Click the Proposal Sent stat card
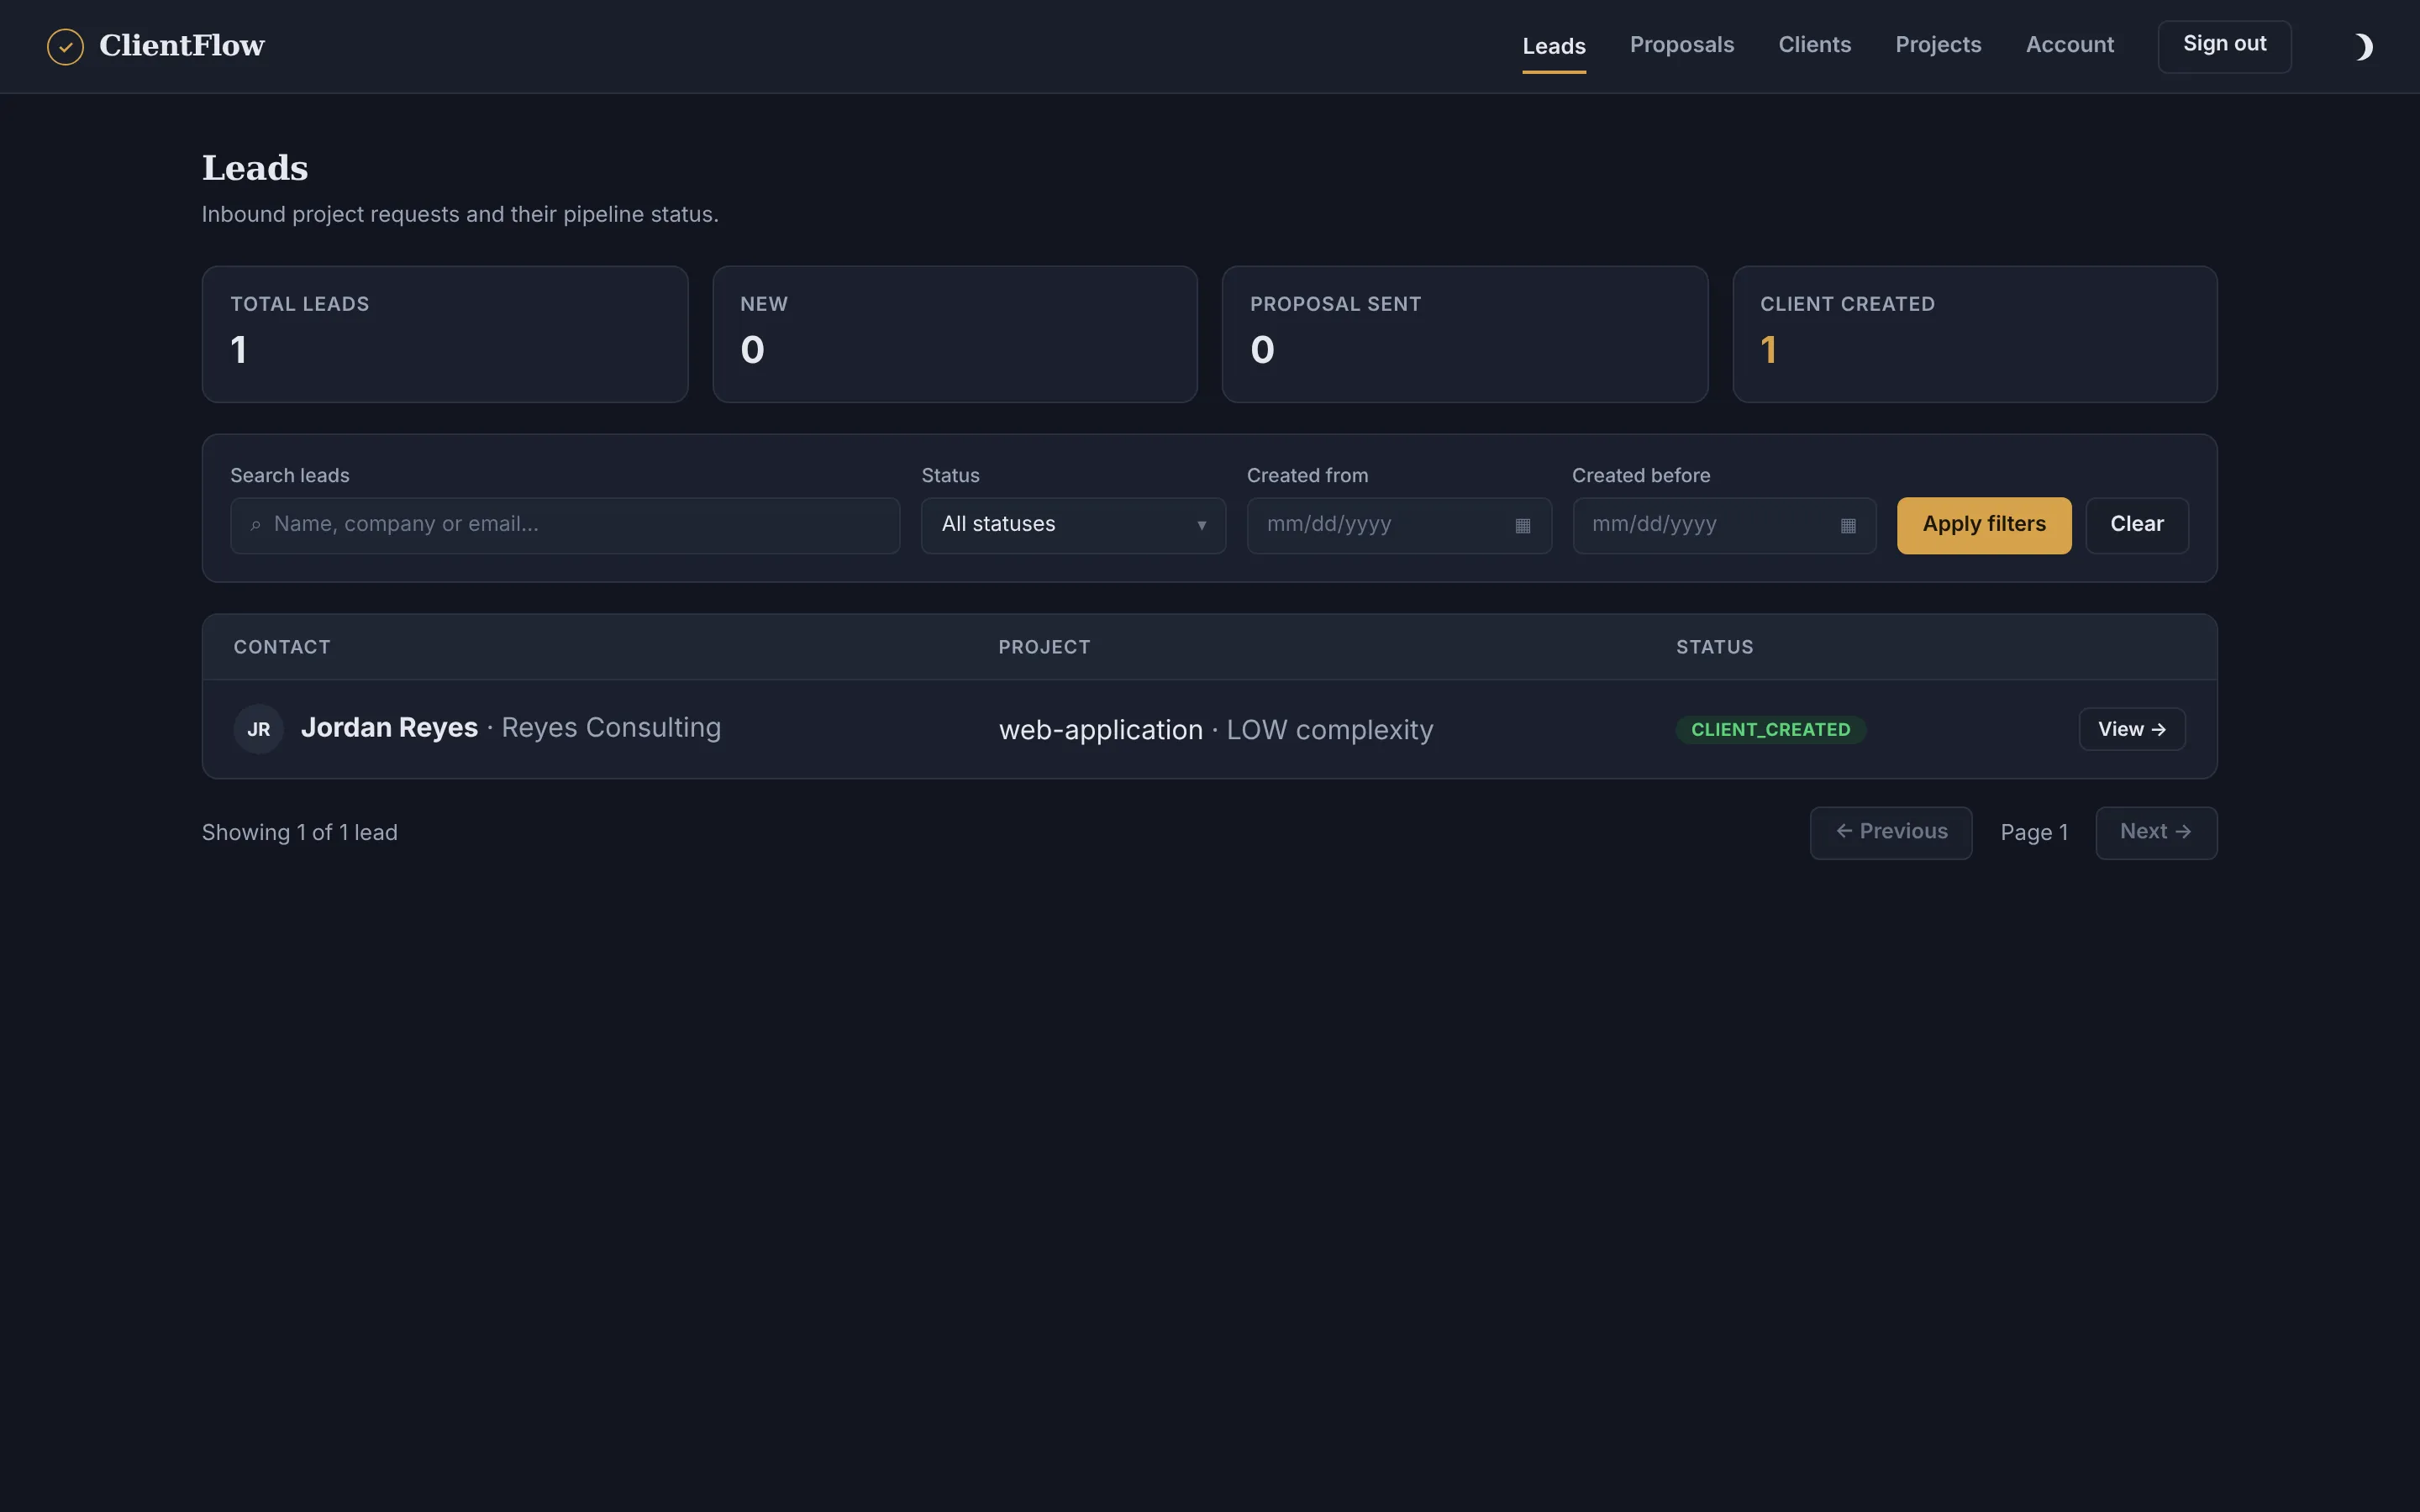The height and width of the screenshot is (1512, 2420). [1464, 334]
